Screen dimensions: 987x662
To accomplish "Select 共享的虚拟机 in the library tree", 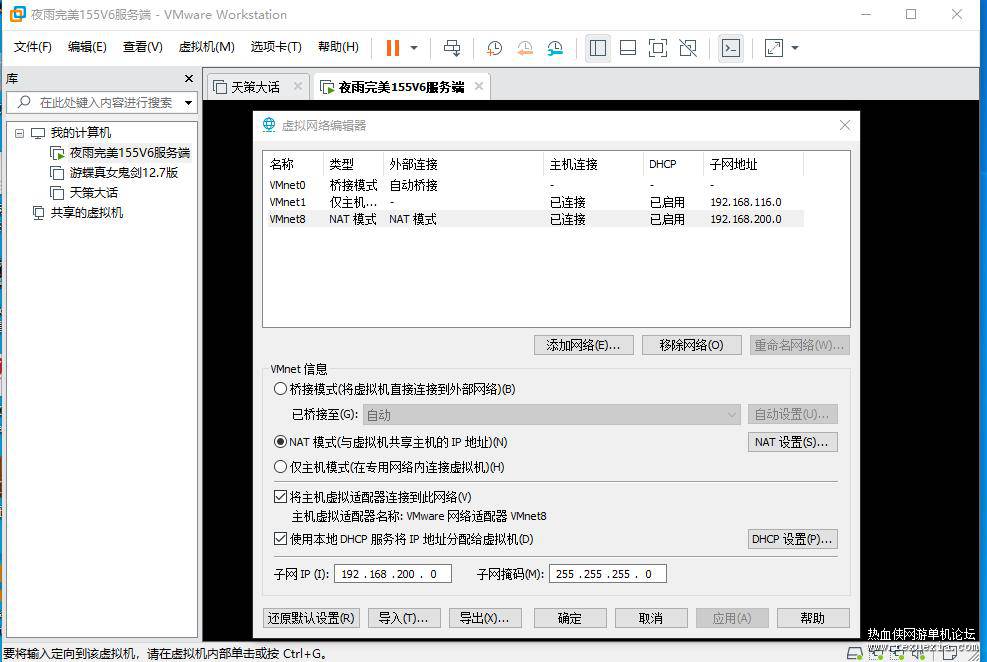I will pyautogui.click(x=78, y=213).
